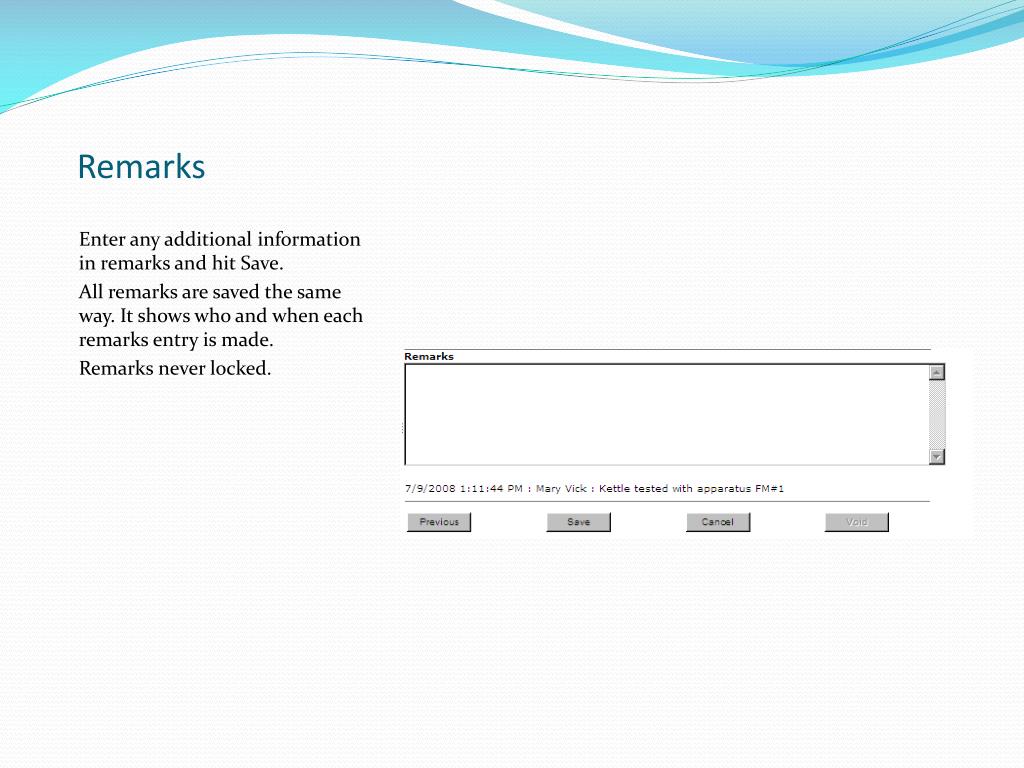1024x768 pixels.
Task: Click the paragraph 'All remarks are saved the same'
Action: point(221,315)
